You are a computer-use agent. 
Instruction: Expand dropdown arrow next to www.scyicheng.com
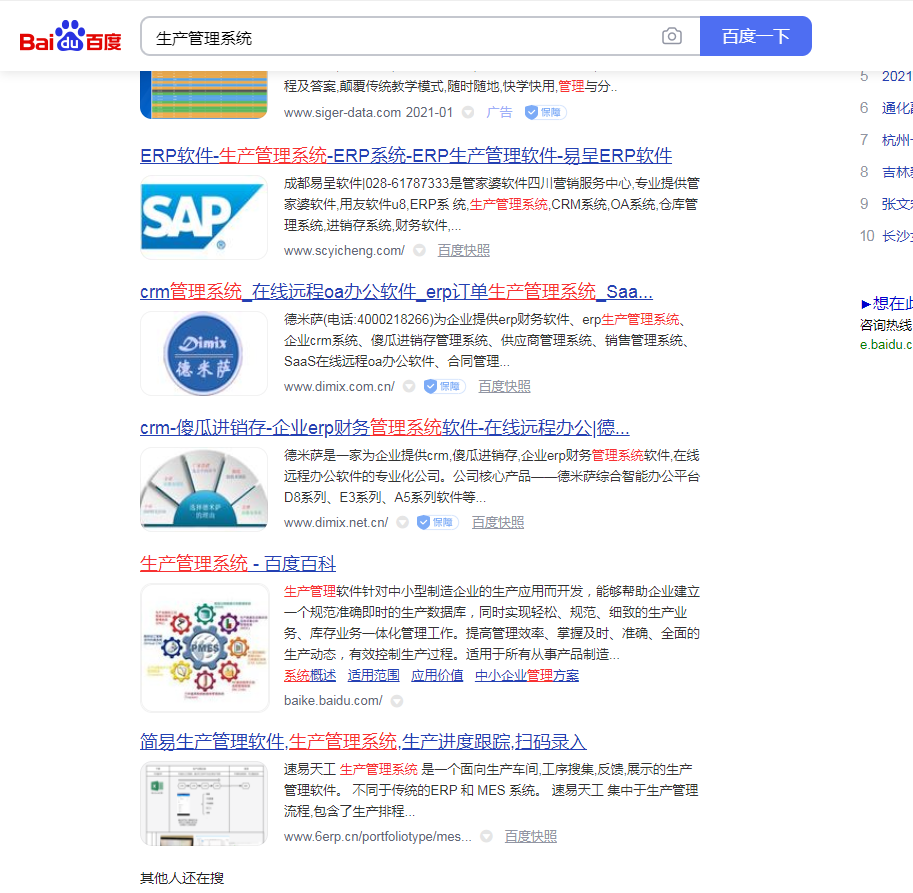[419, 250]
